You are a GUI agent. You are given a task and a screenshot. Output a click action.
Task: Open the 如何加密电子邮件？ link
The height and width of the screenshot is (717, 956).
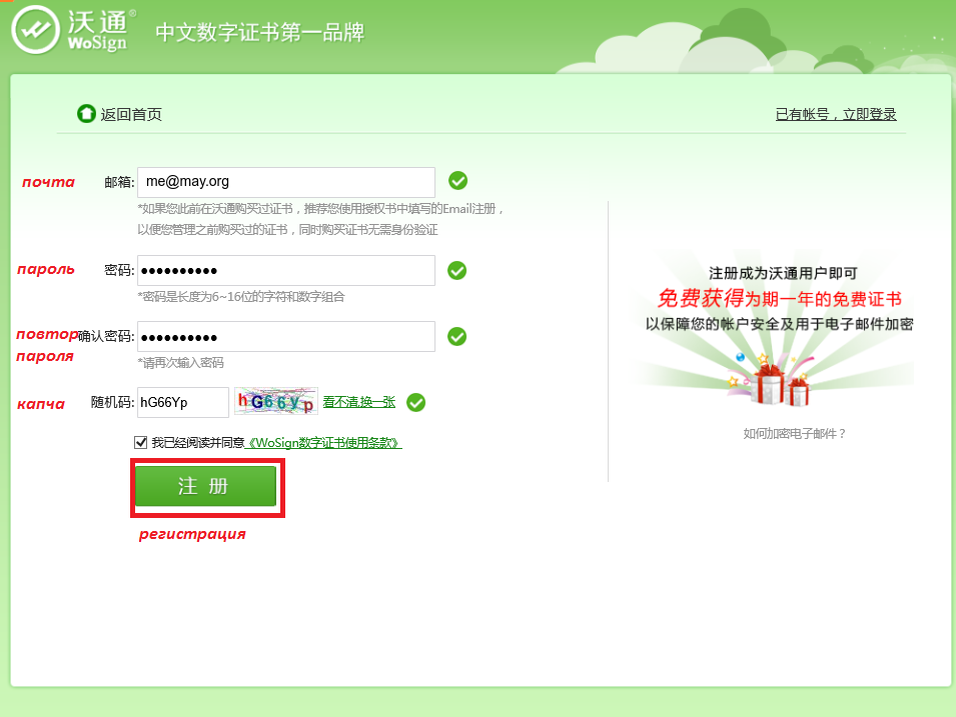pyautogui.click(x=794, y=433)
